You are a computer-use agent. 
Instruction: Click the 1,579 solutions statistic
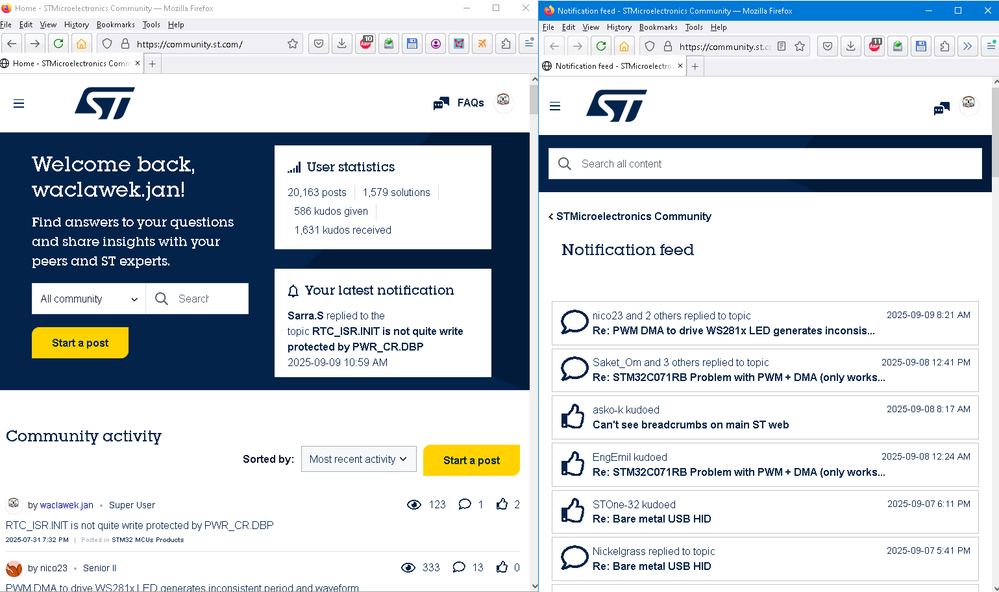pos(396,192)
